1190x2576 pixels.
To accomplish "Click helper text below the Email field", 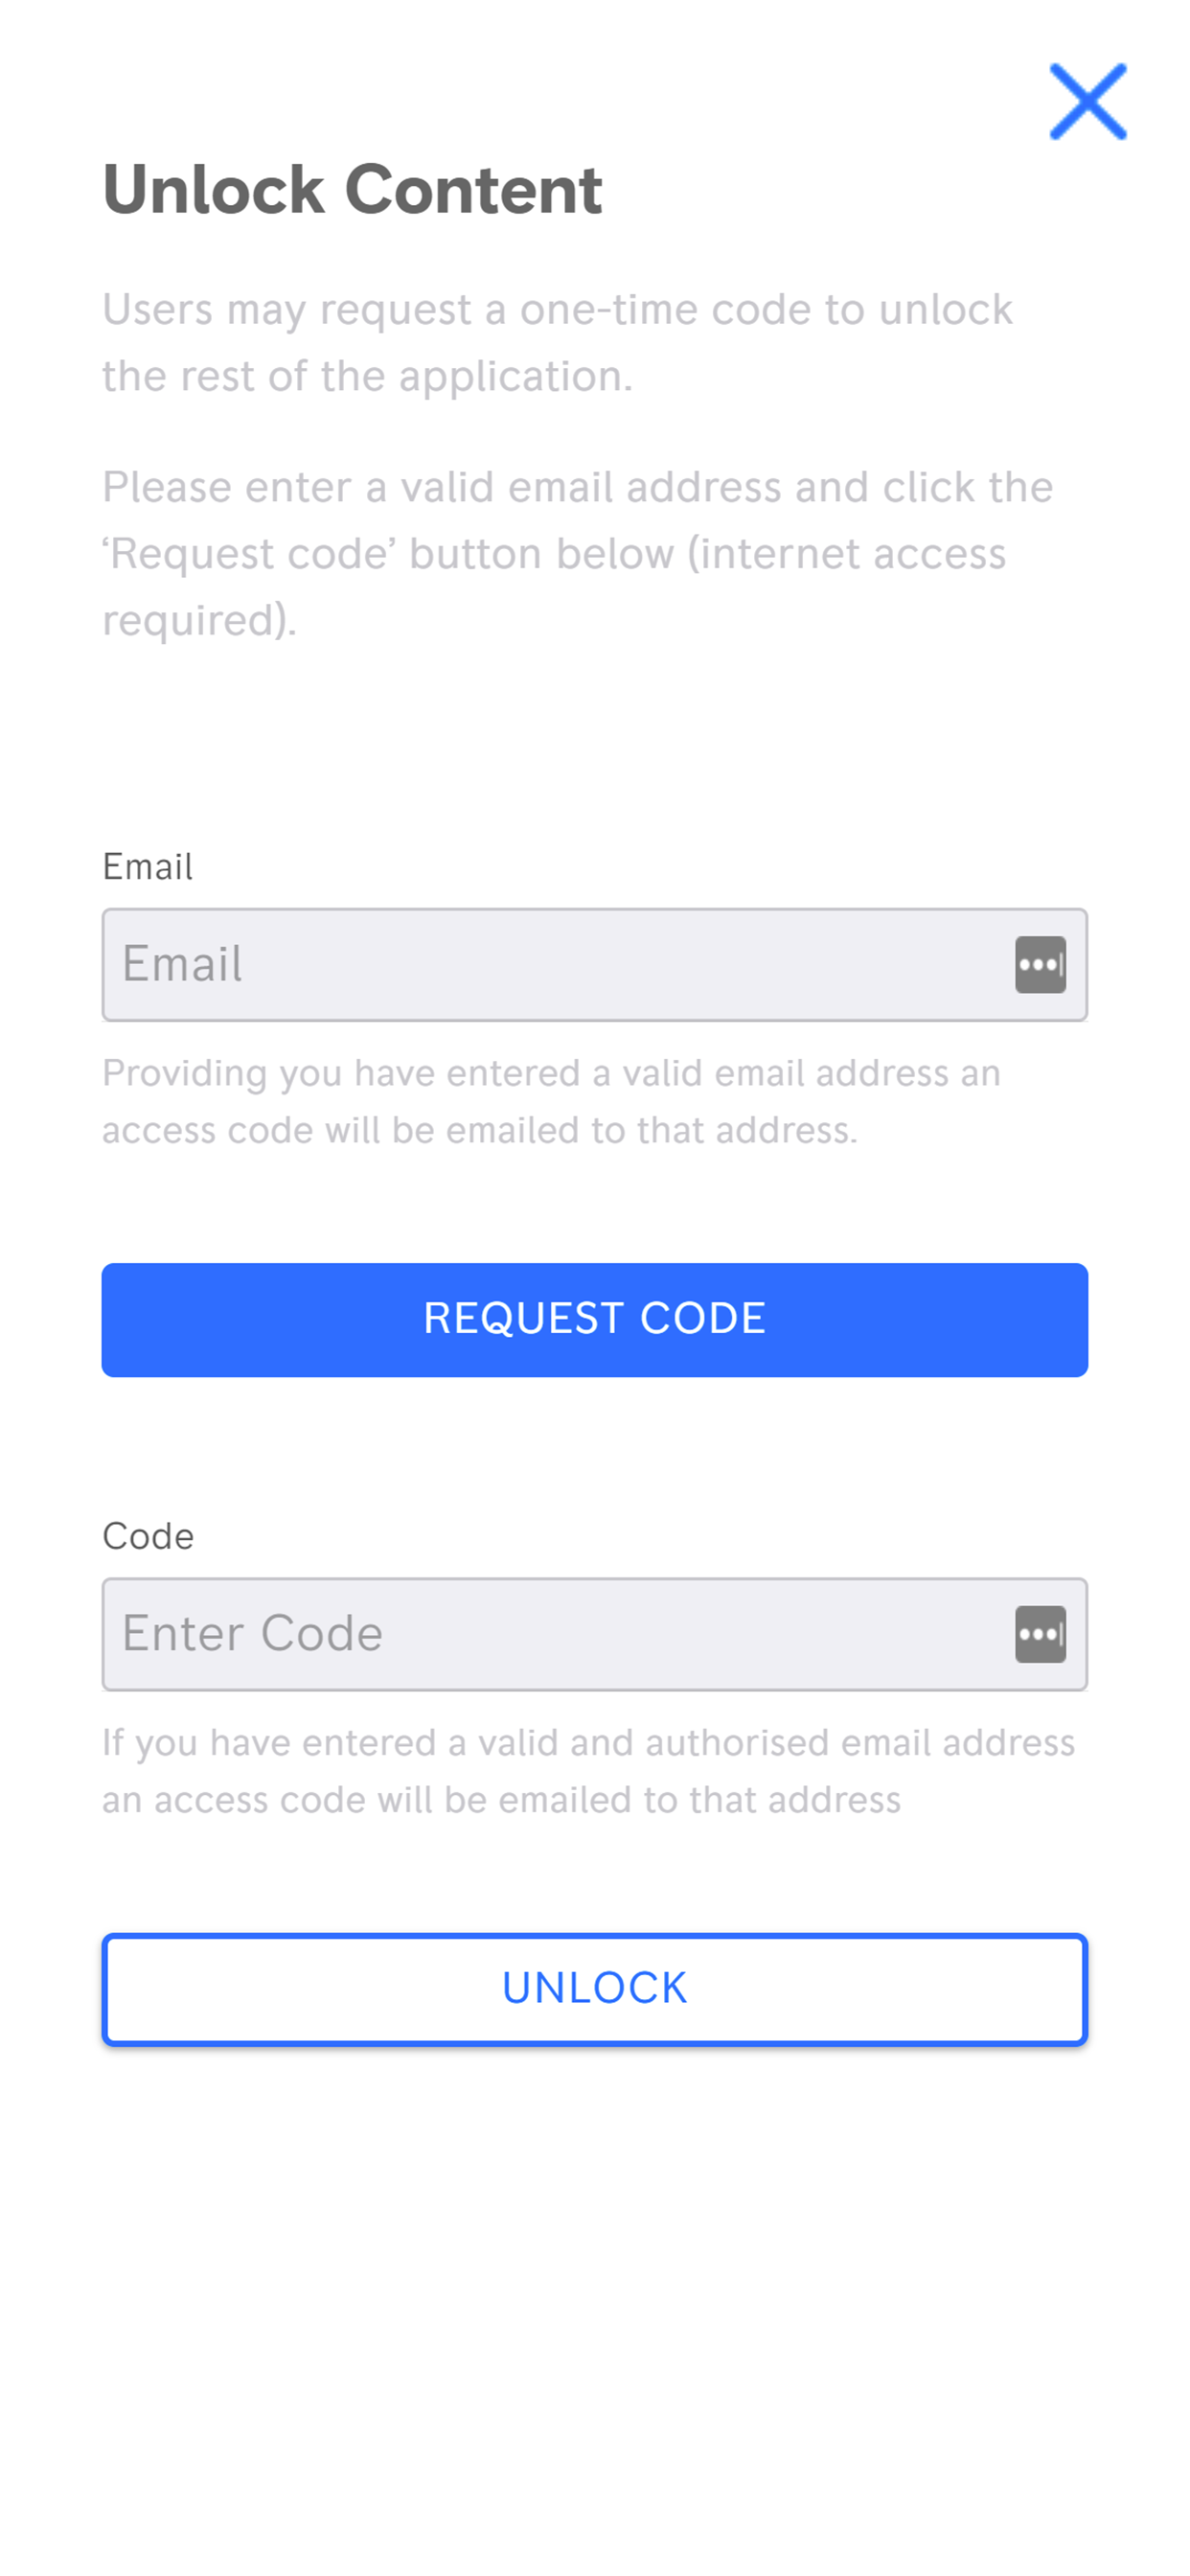I will tap(551, 1101).
